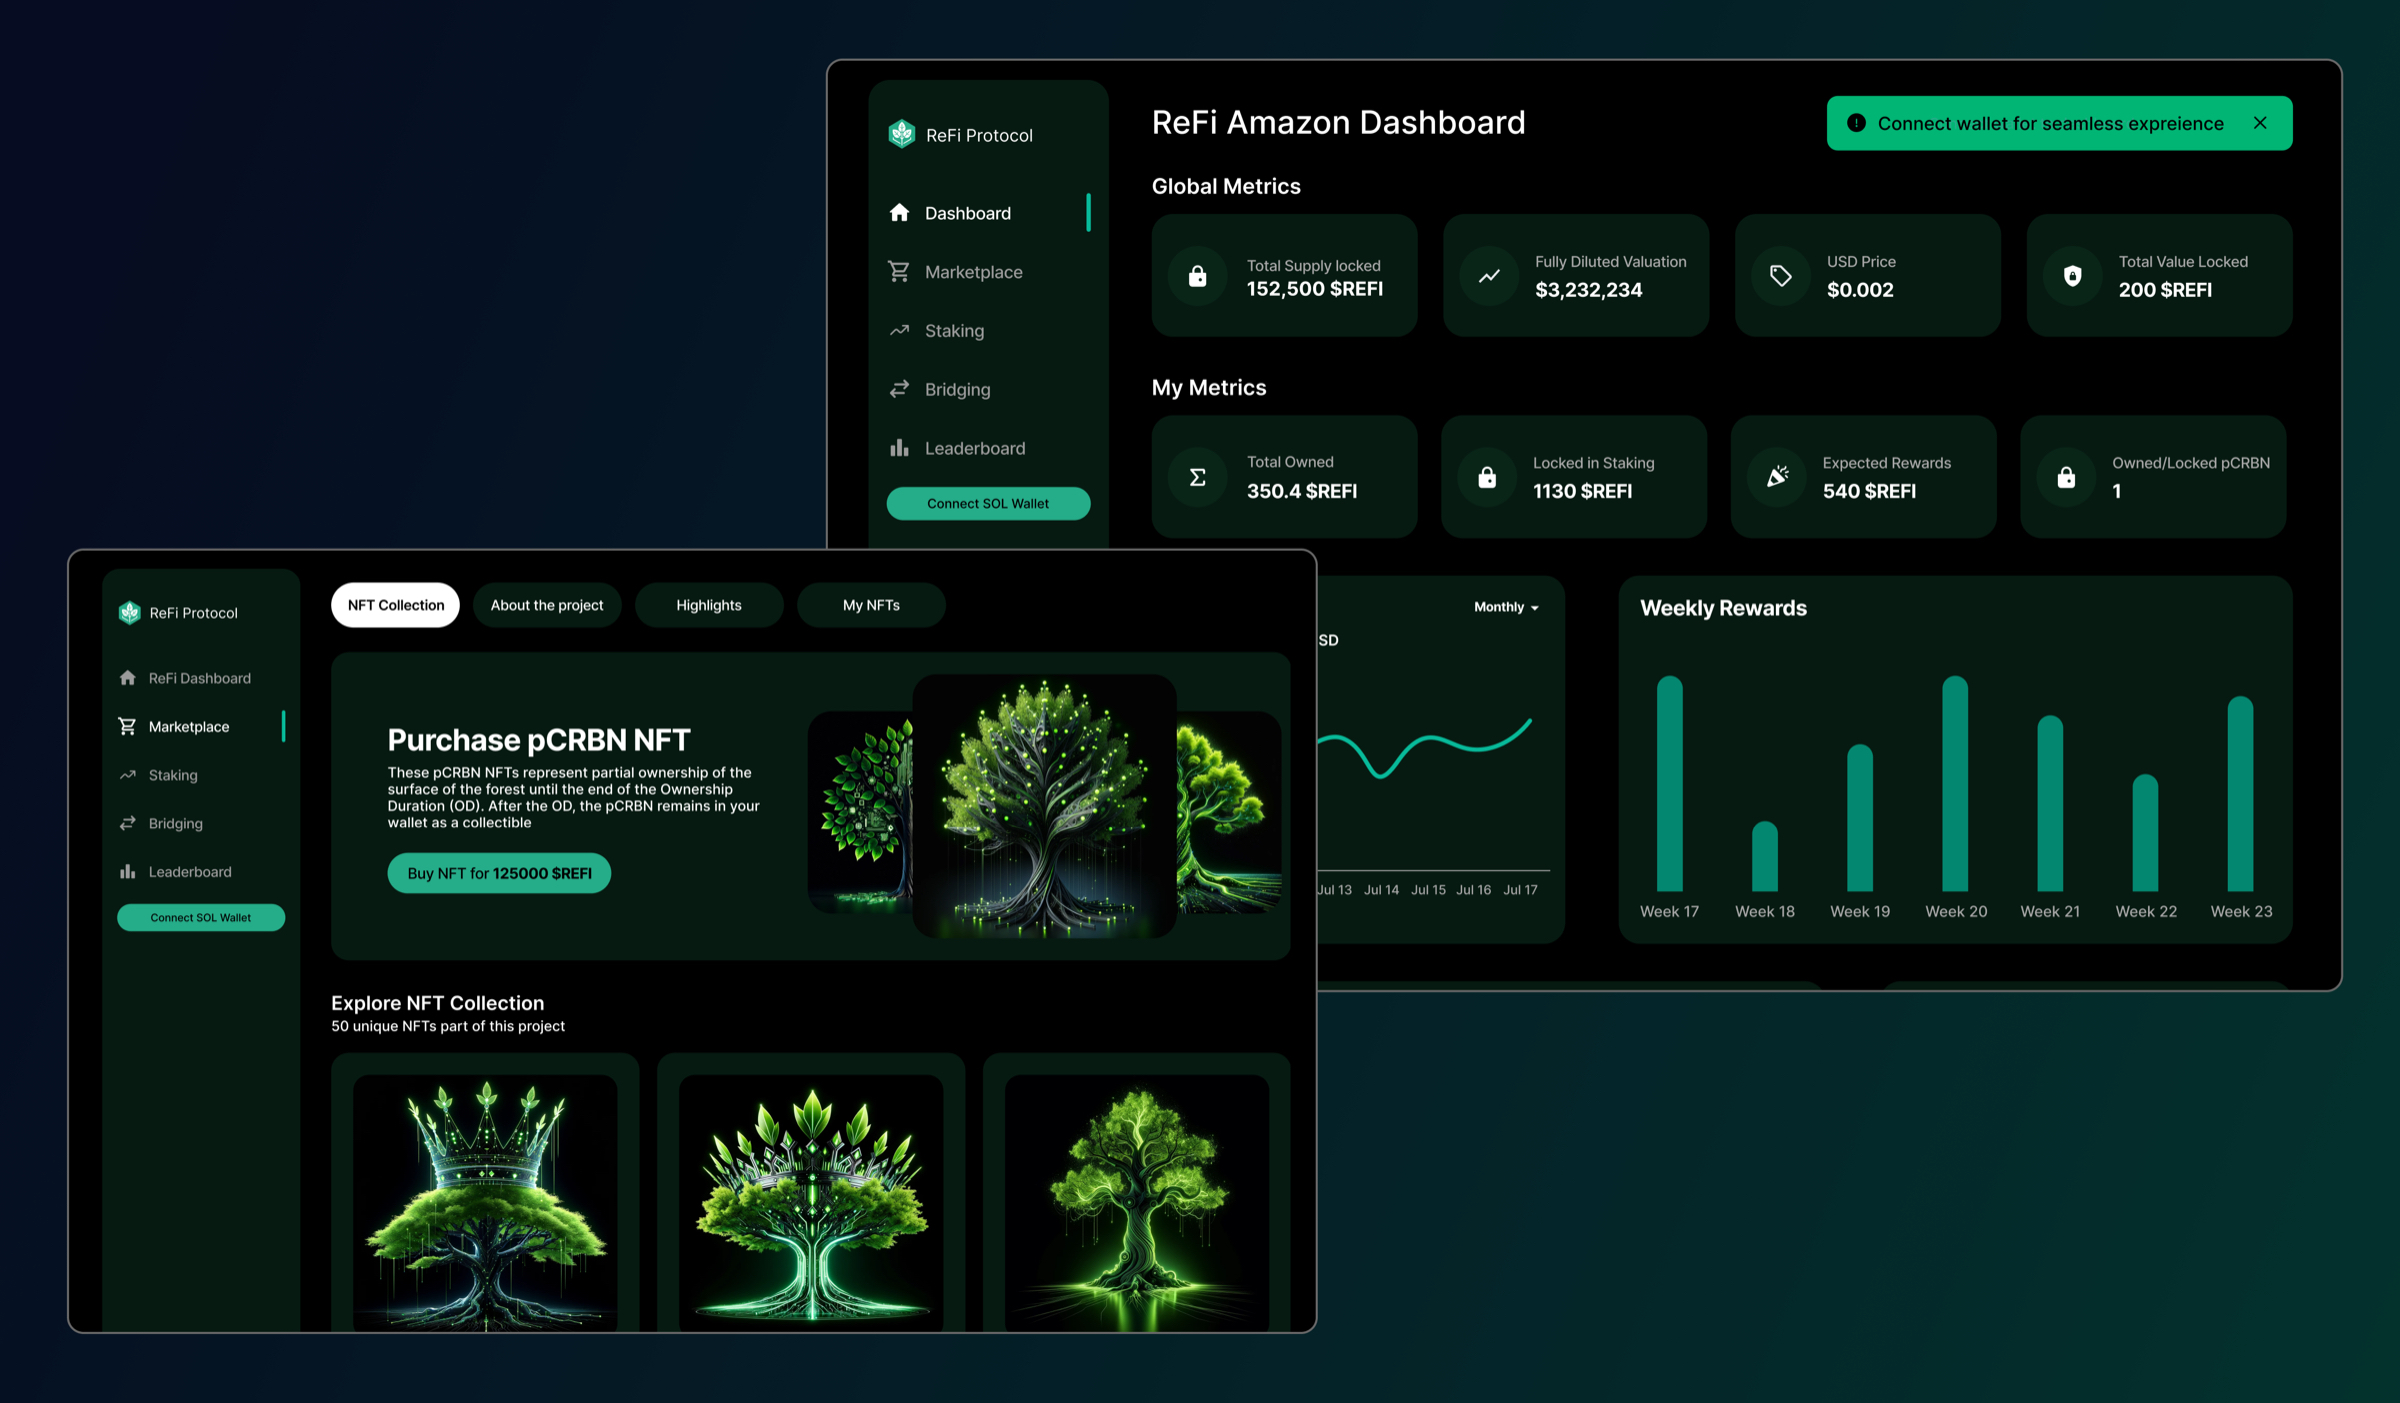Open the blue-rooted crown tree NFT thumbnail
The height and width of the screenshot is (1403, 2400).
point(485,1202)
